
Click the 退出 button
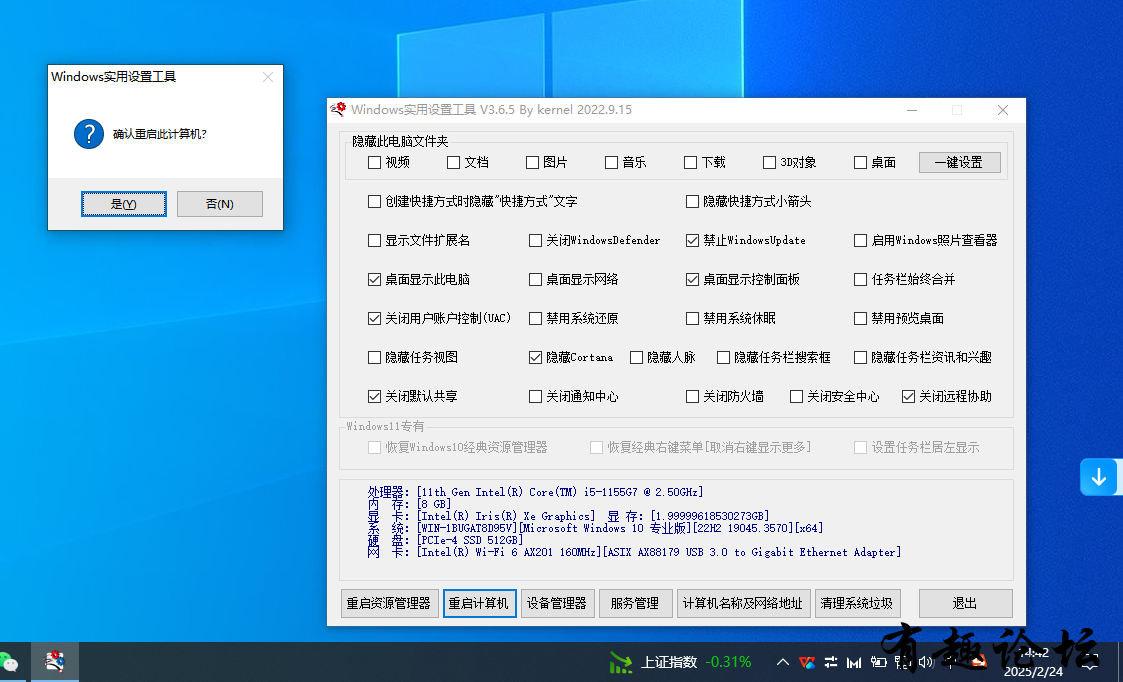click(x=965, y=603)
